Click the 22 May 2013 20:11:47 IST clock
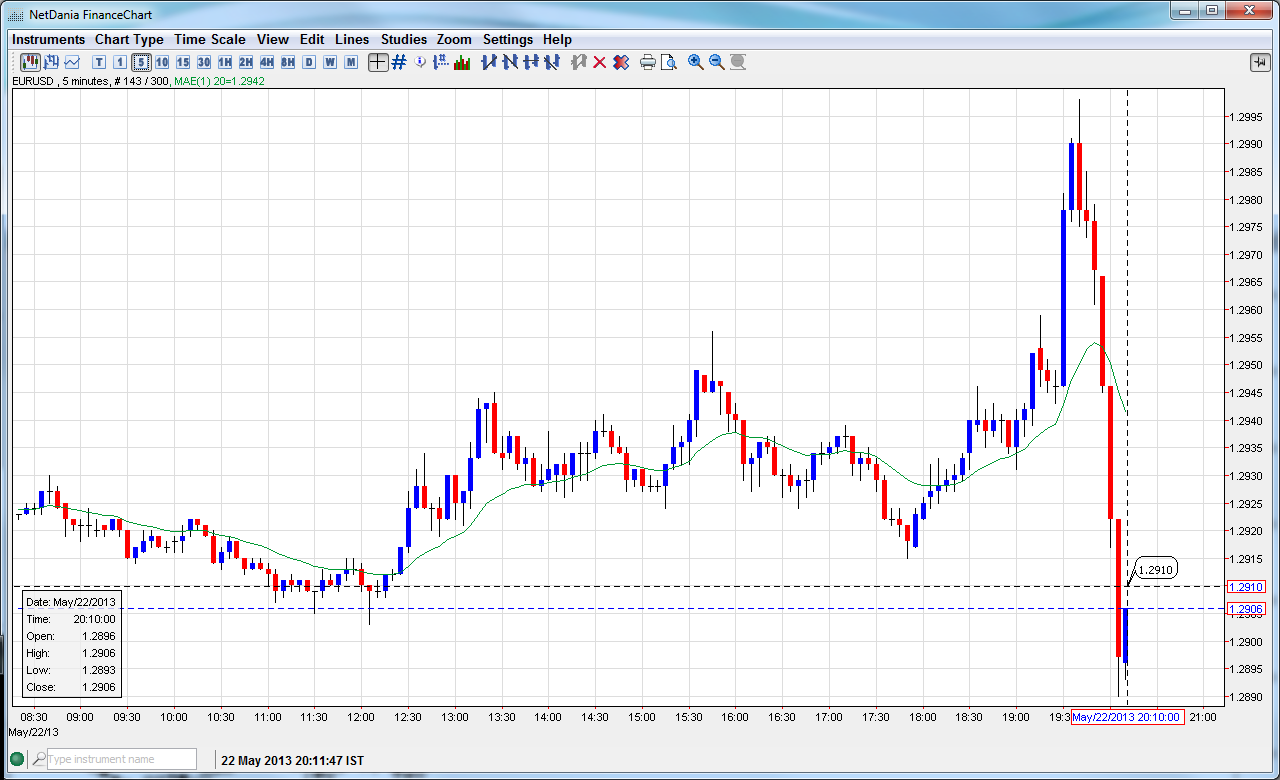Screen dimensions: 1280x780 point(292,761)
